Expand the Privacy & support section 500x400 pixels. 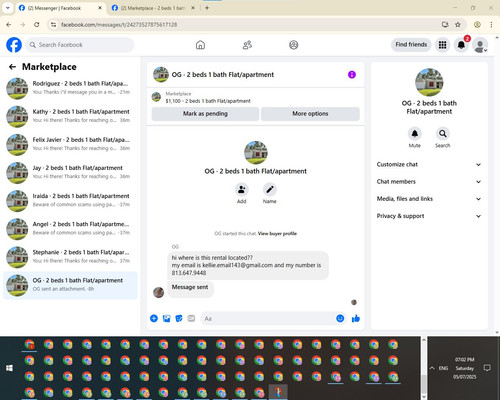click(429, 216)
